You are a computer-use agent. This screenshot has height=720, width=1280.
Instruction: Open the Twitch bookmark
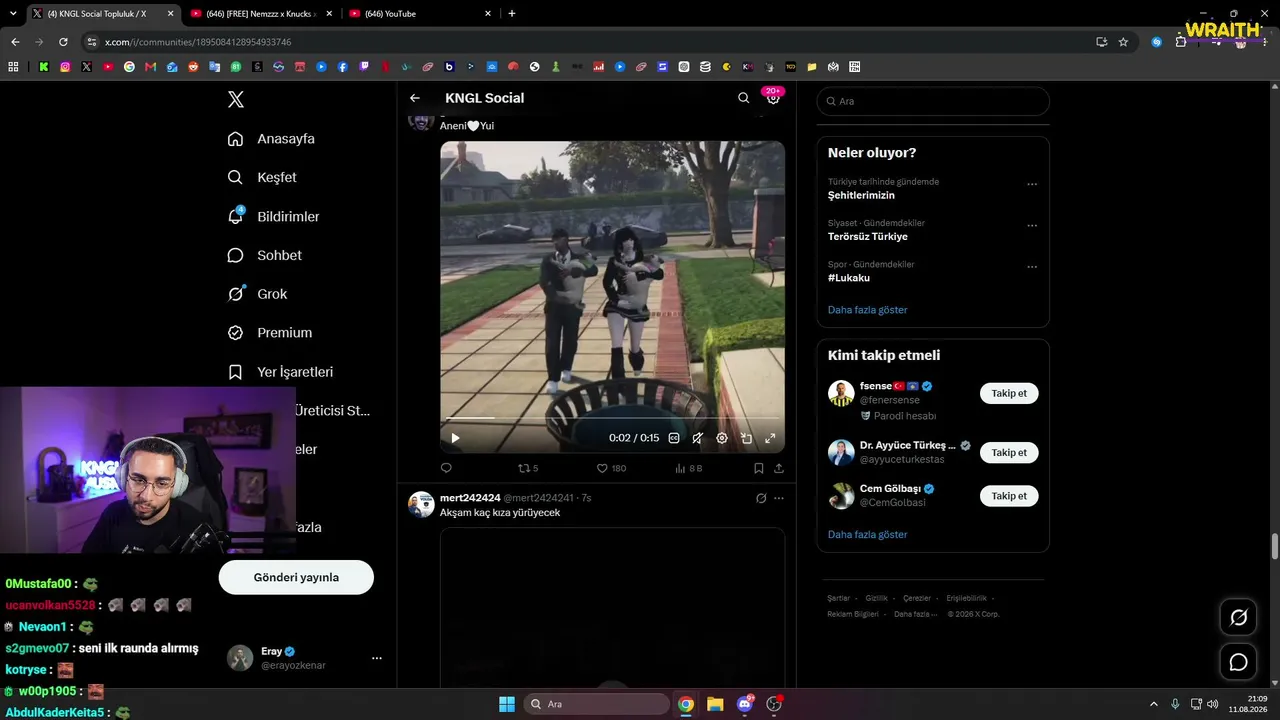click(x=364, y=67)
